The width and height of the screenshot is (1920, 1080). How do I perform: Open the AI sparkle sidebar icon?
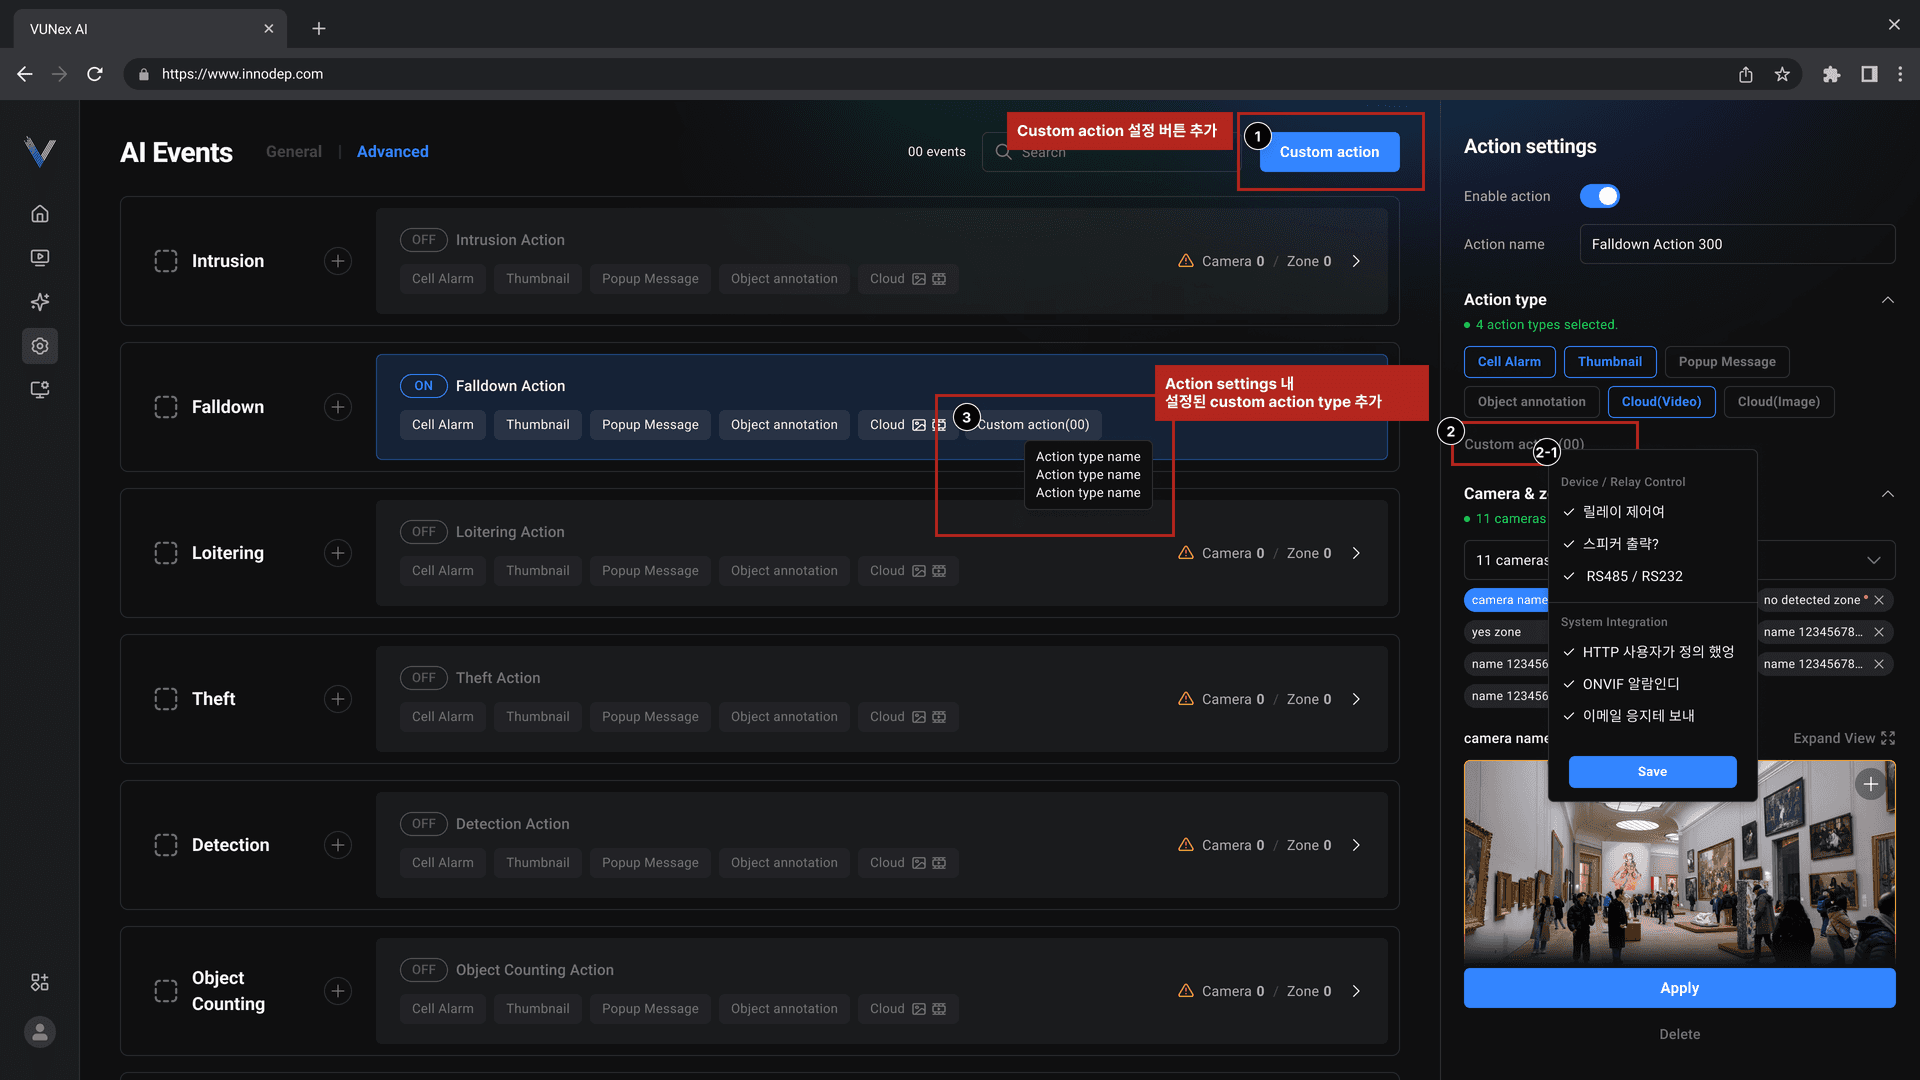click(40, 302)
